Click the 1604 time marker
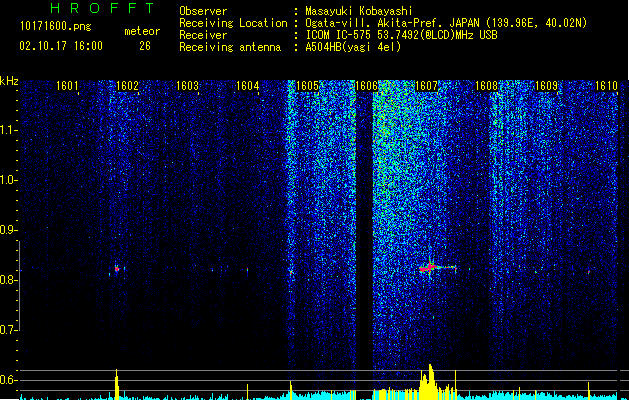 click(248, 85)
